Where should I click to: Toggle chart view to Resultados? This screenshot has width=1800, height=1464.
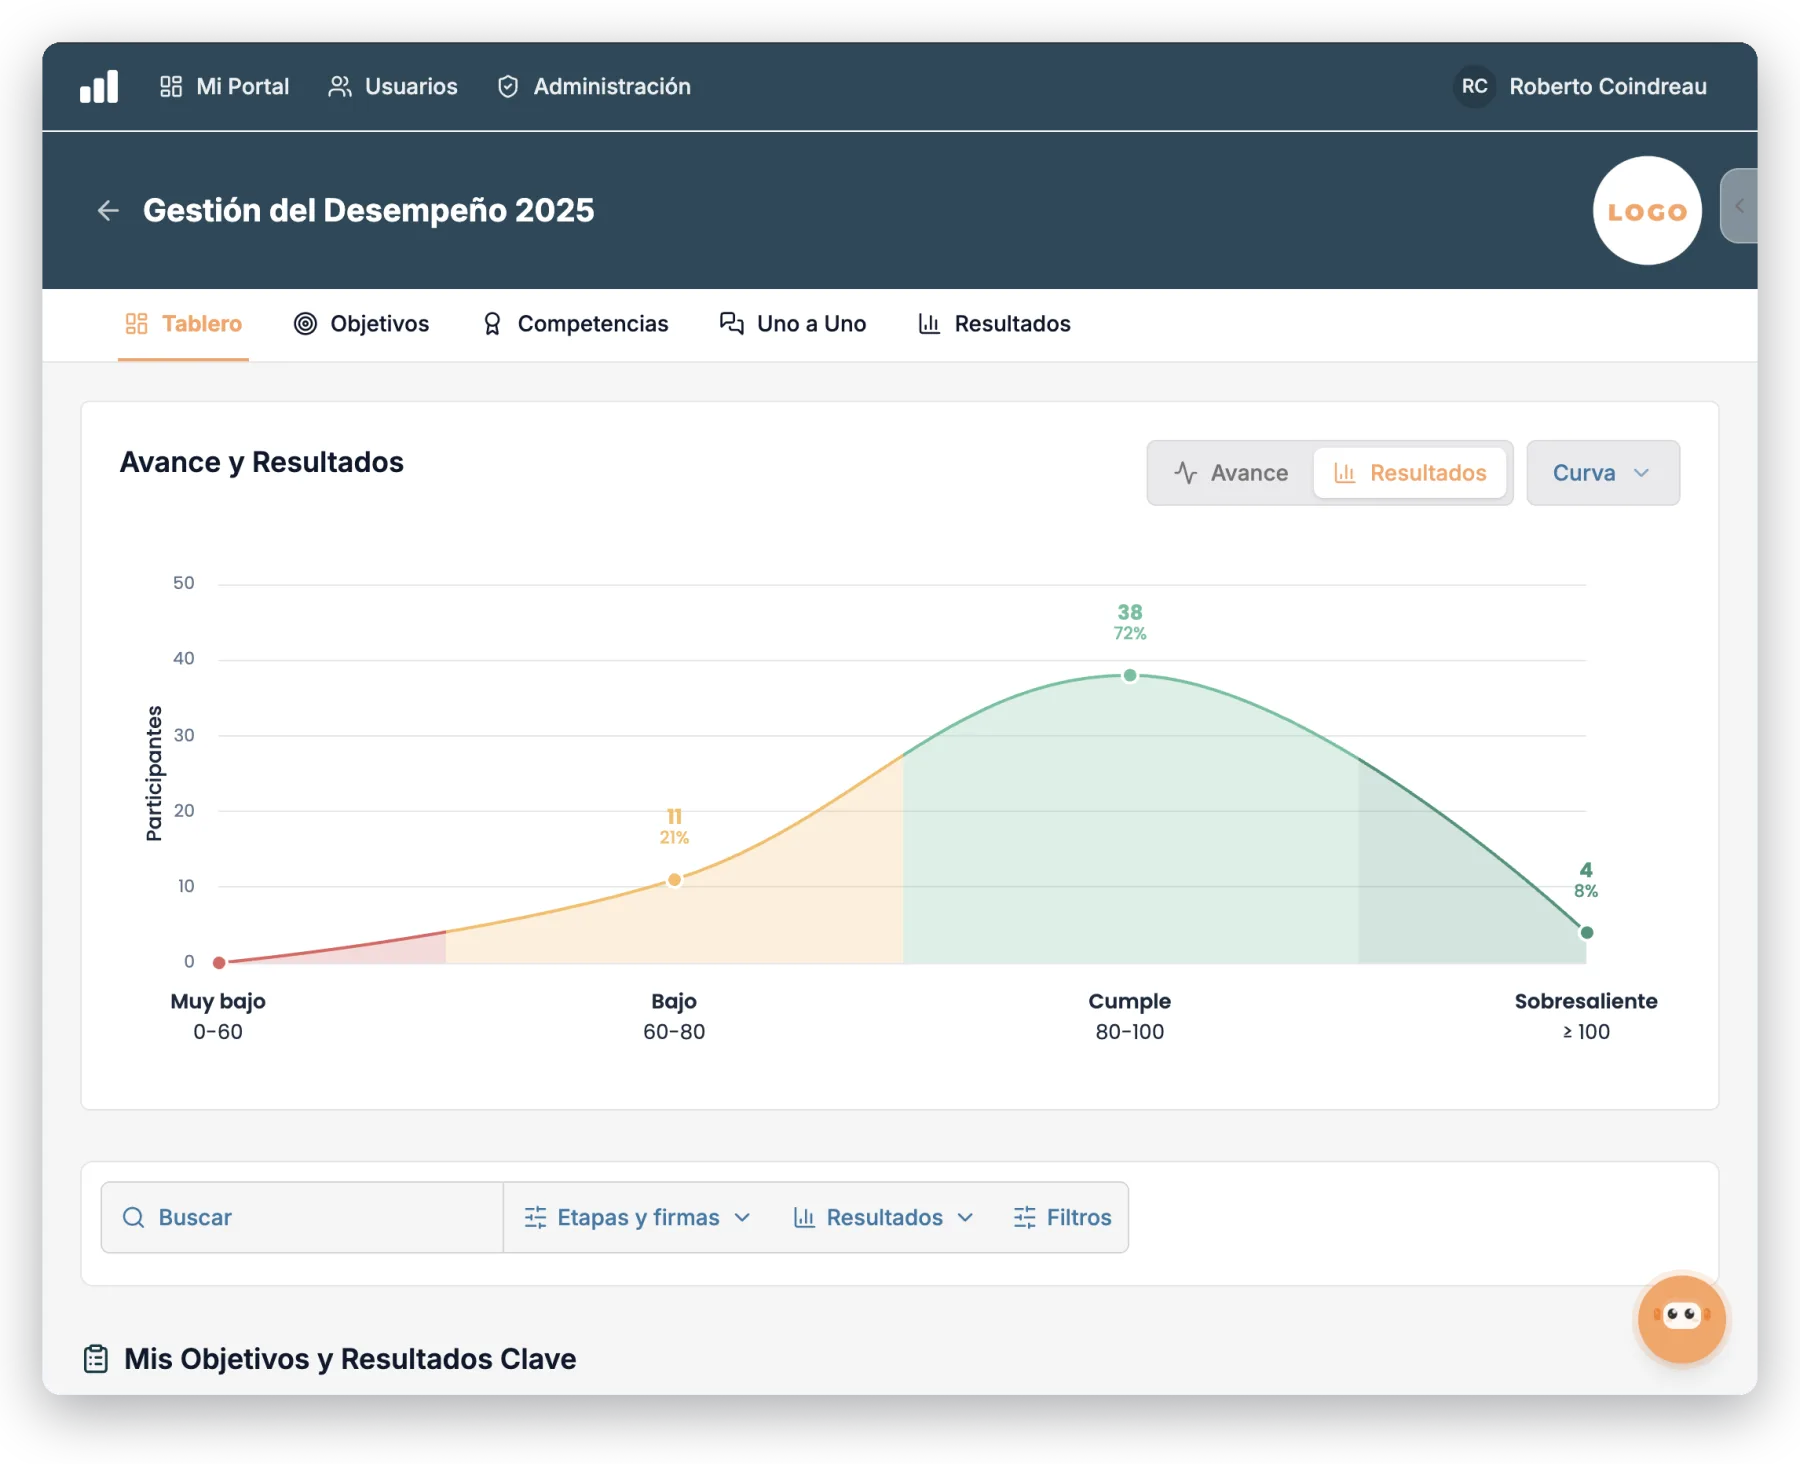[x=1410, y=473]
